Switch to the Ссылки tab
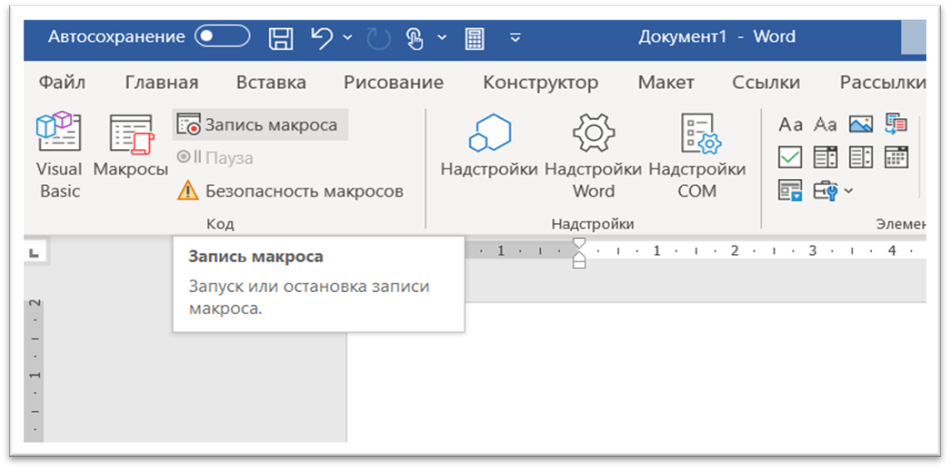951x469 pixels. [x=766, y=83]
